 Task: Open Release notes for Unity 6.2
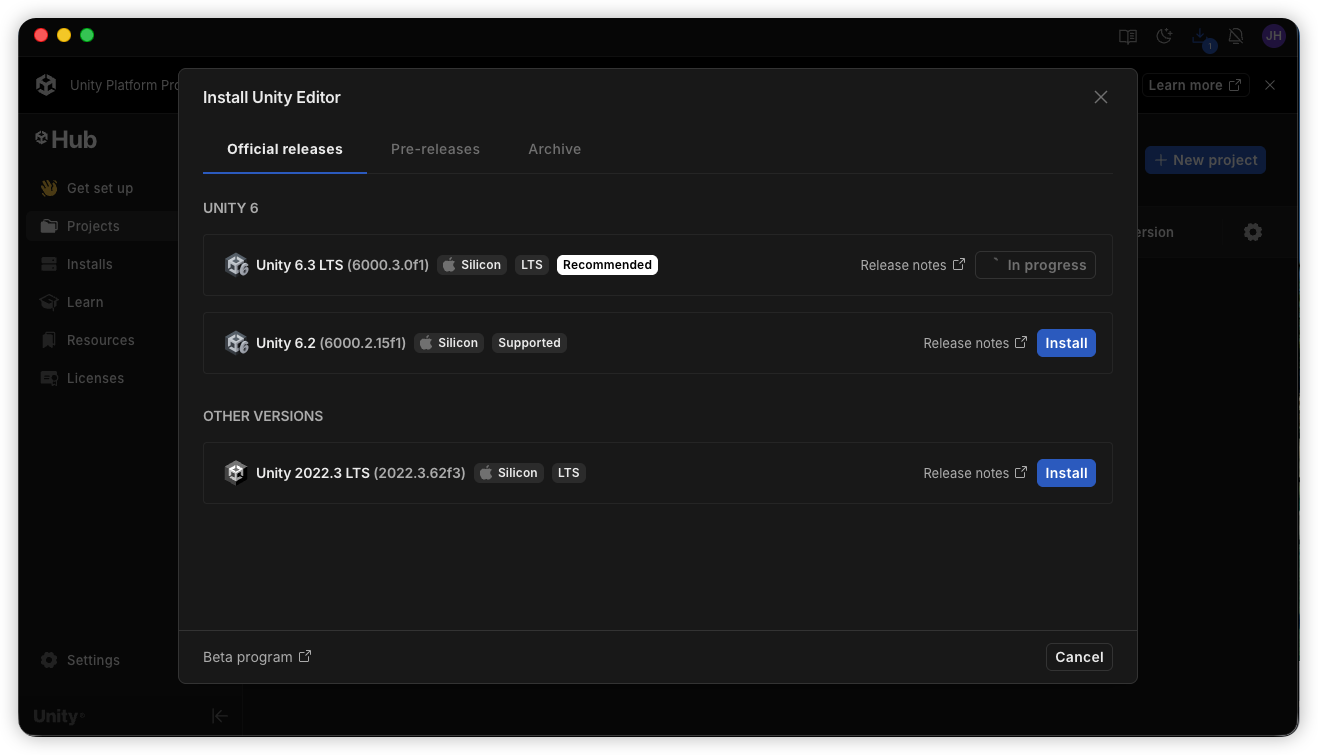click(x=975, y=343)
